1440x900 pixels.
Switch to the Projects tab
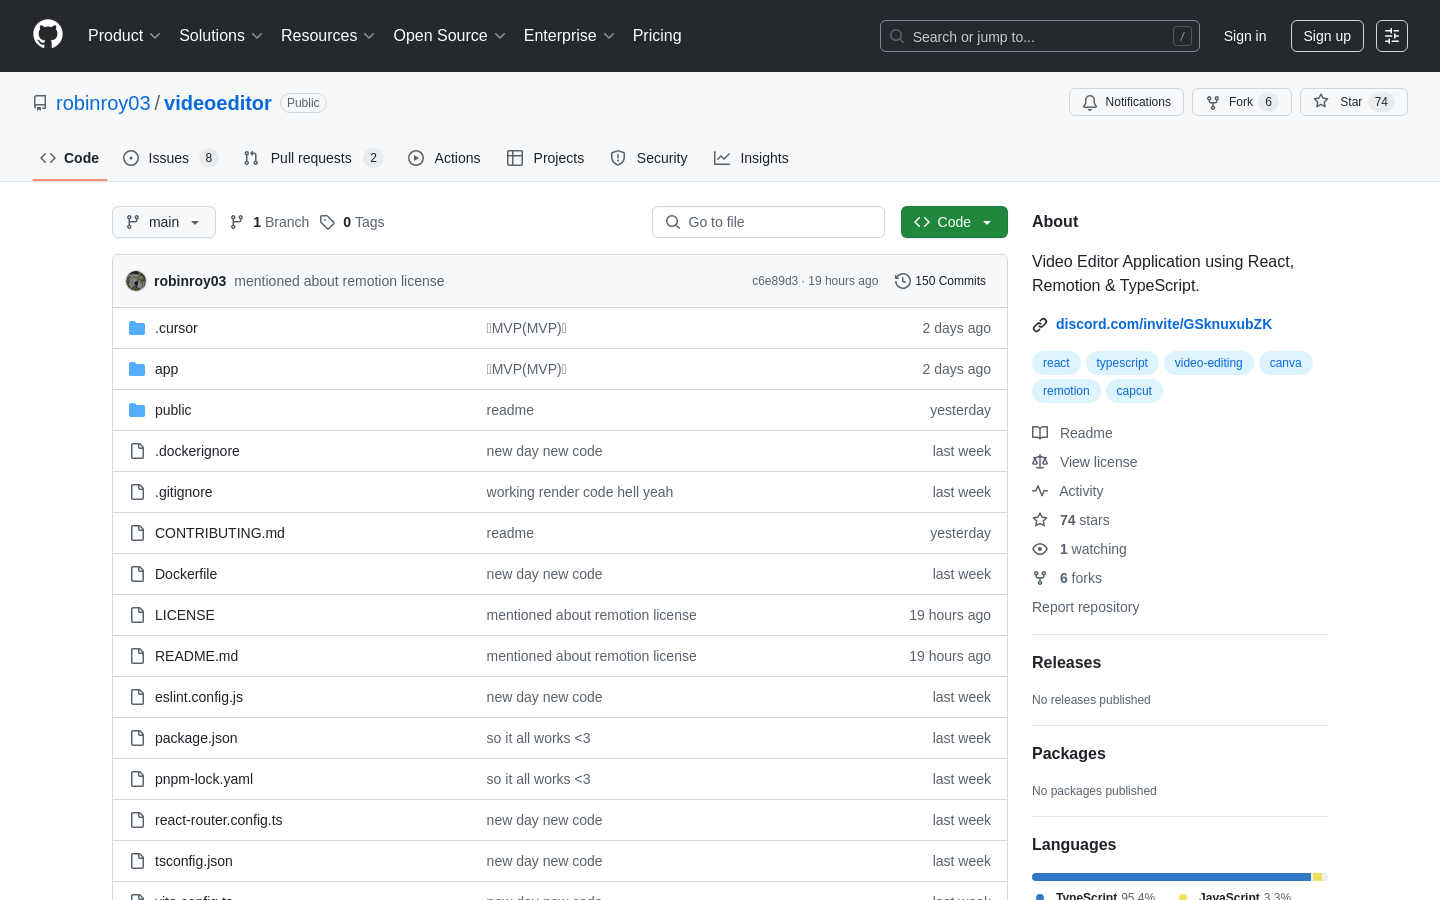(546, 158)
